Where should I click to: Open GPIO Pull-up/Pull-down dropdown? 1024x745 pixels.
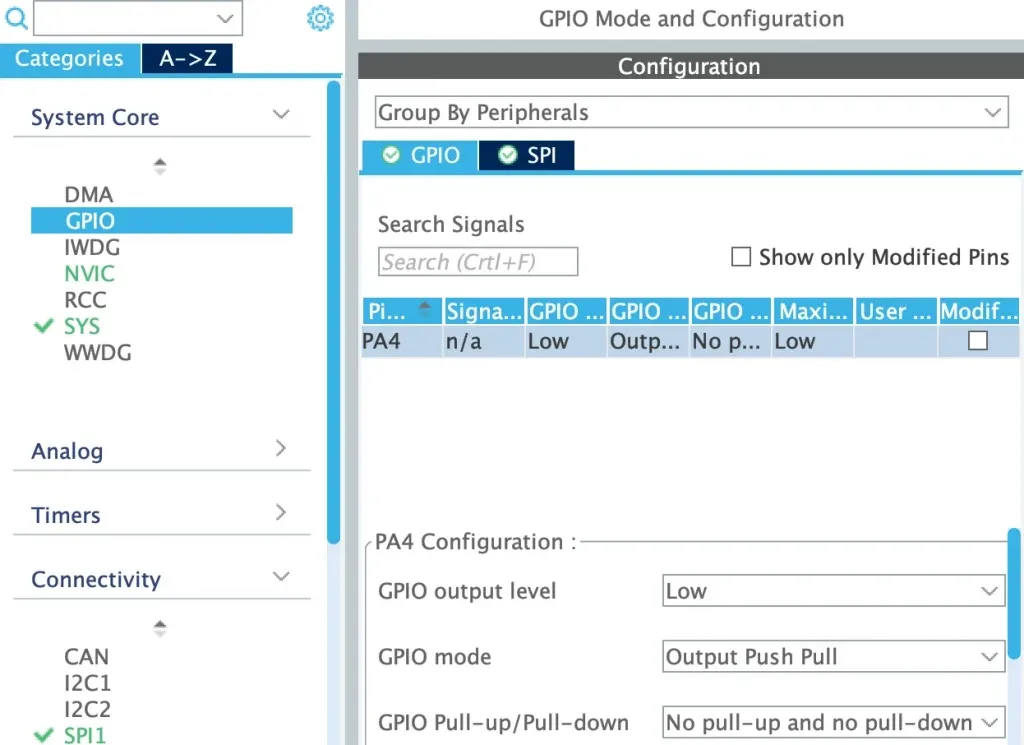click(833, 722)
